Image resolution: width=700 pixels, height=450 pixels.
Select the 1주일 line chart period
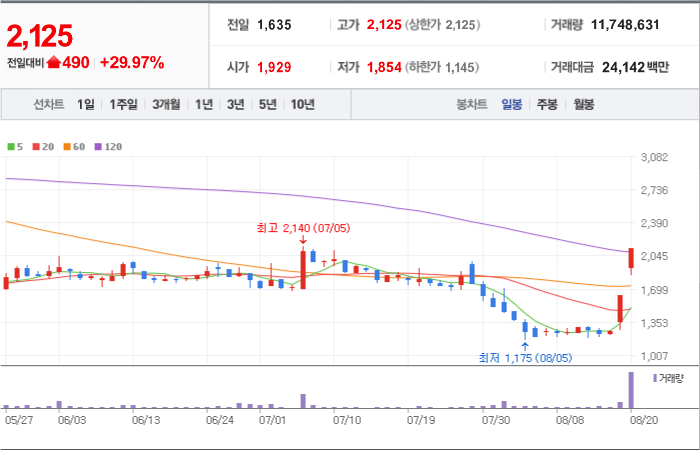[123, 105]
